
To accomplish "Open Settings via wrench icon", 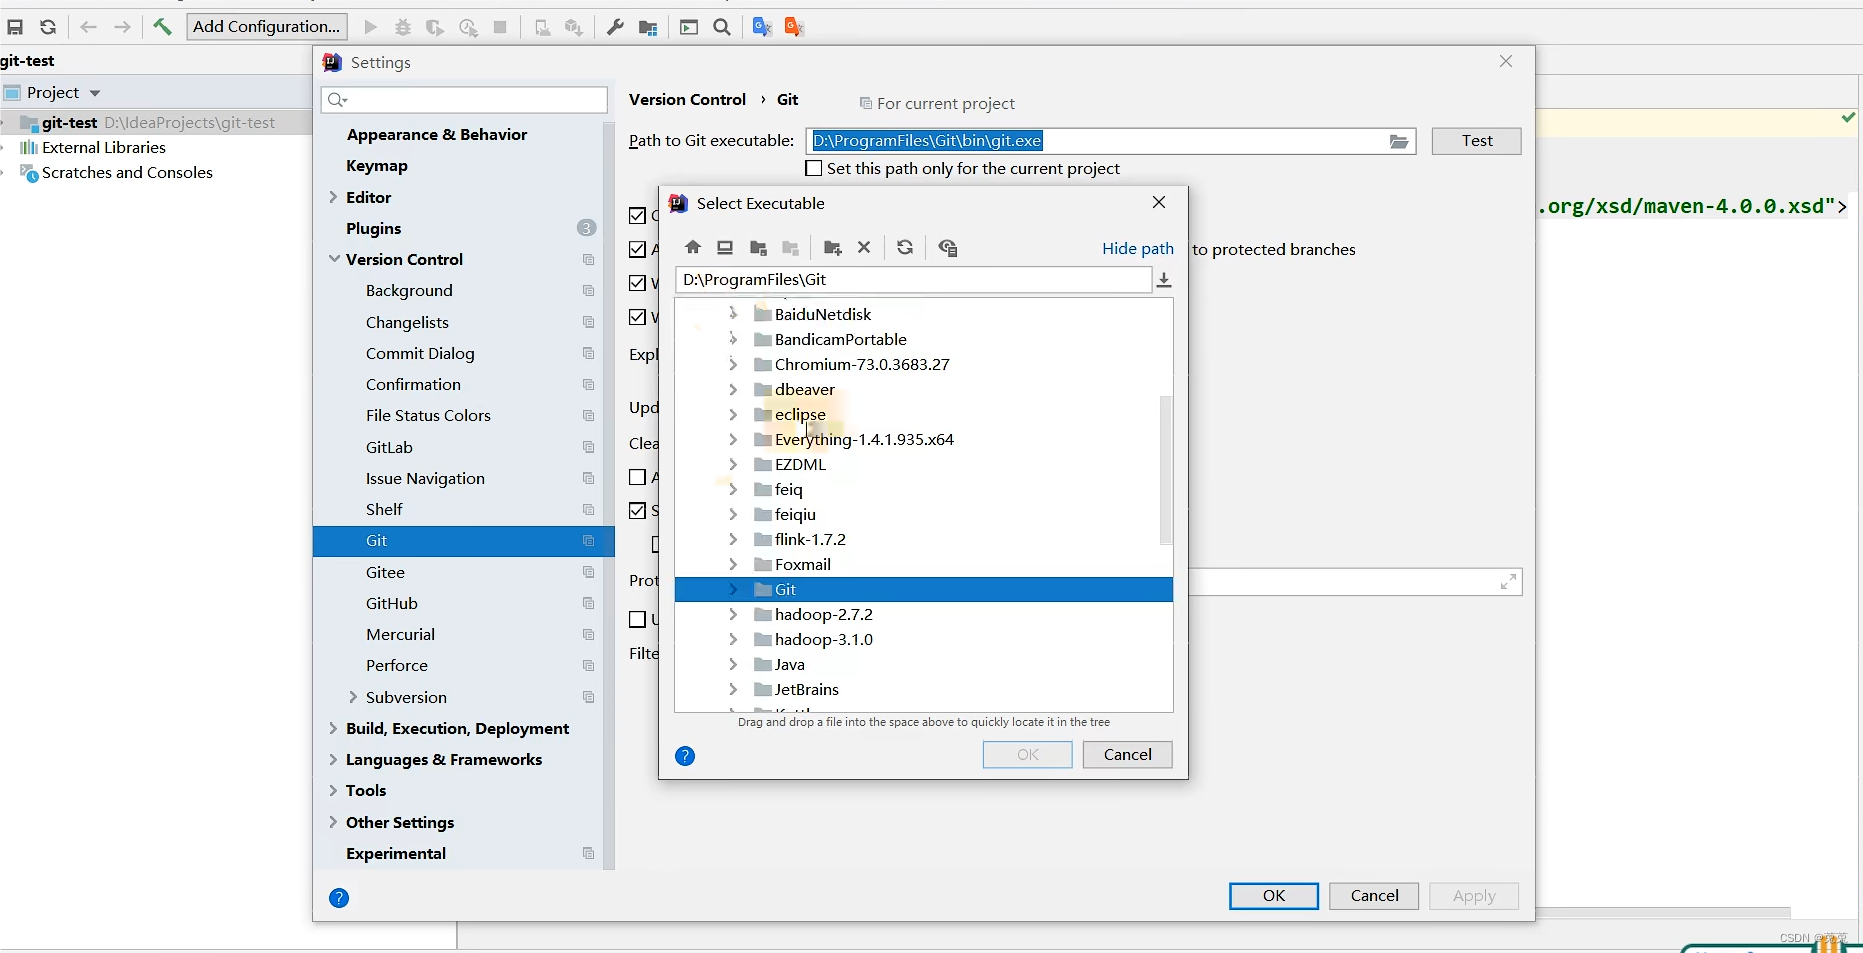I will [615, 27].
